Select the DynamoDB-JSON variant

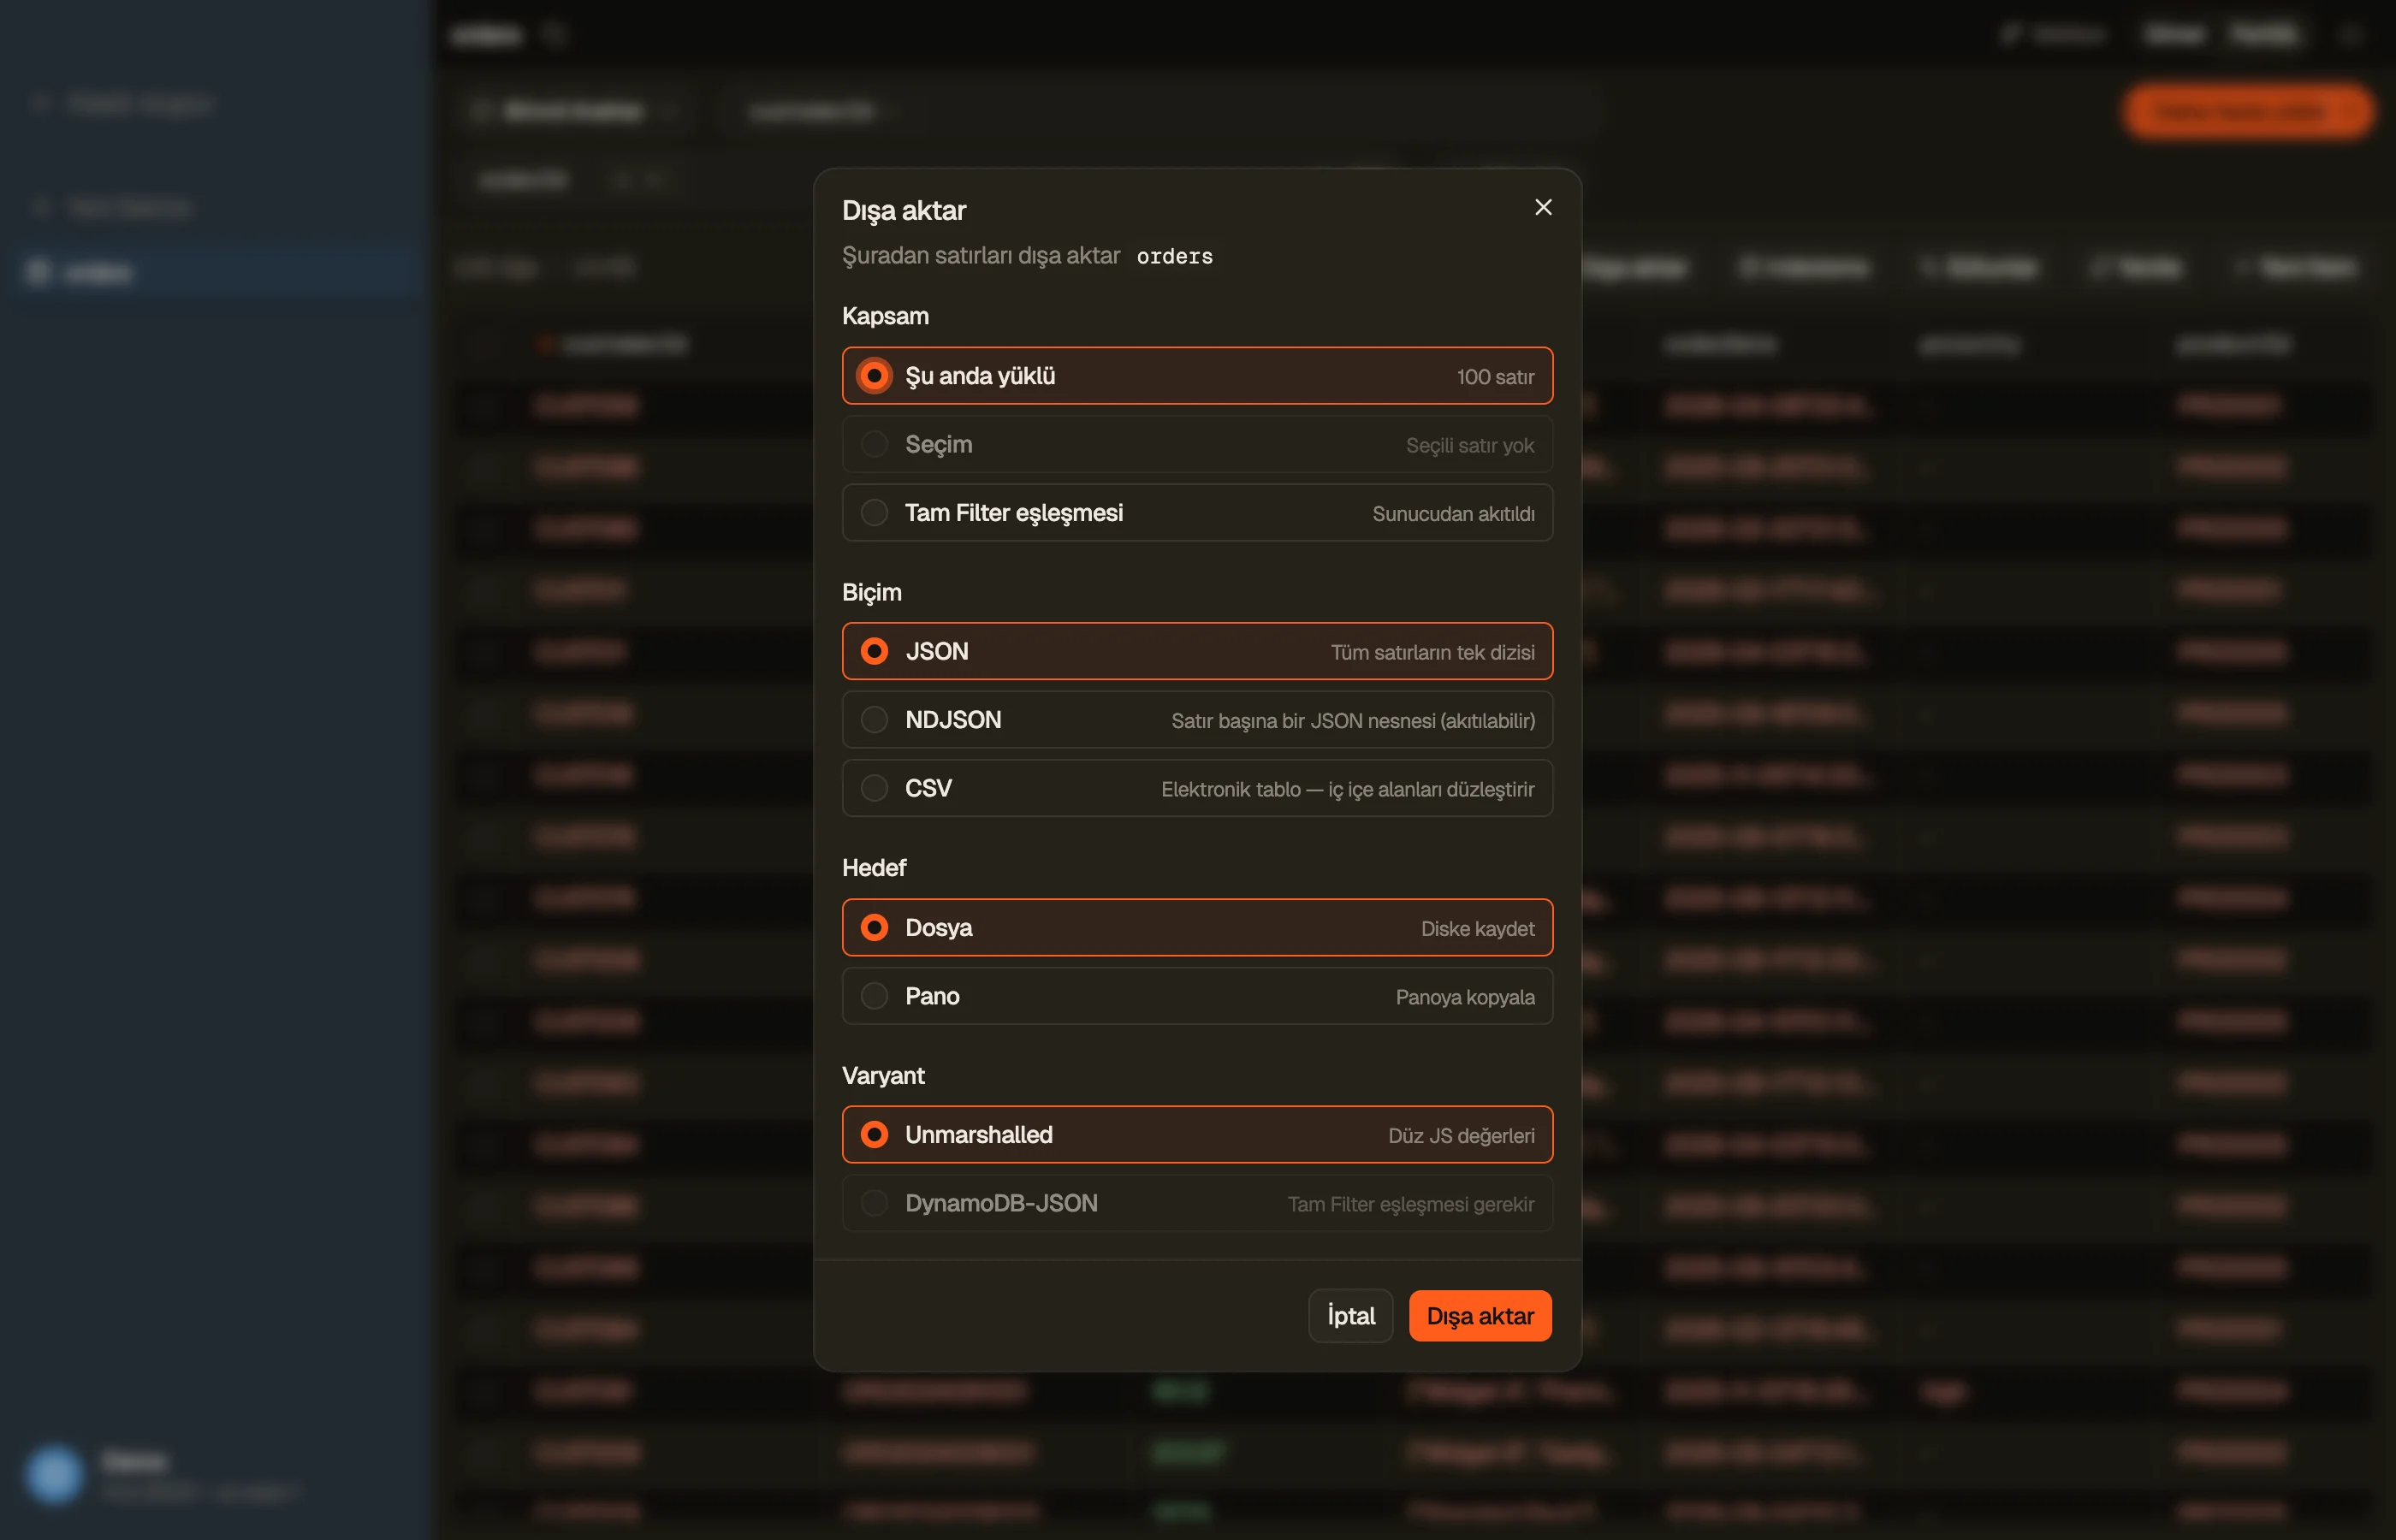click(1197, 1203)
